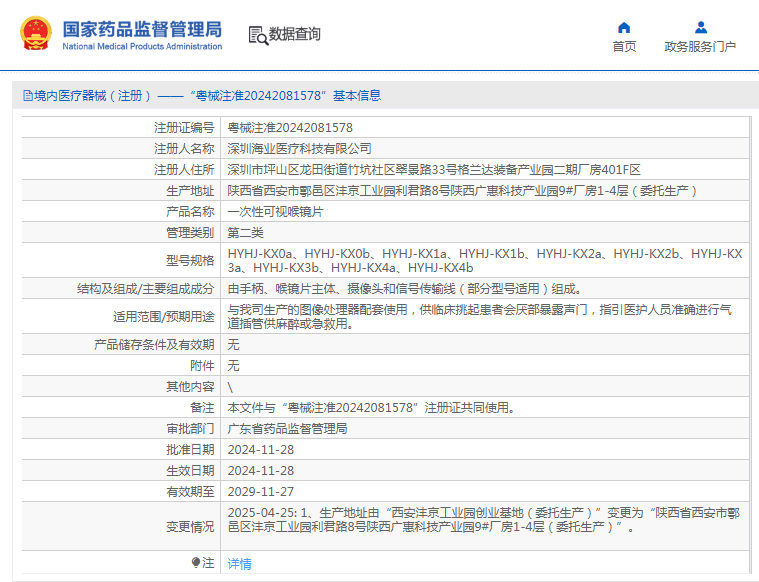Viewport: 759px width, 582px height.
Task: Click the 批准日期 label
Action: click(x=190, y=450)
